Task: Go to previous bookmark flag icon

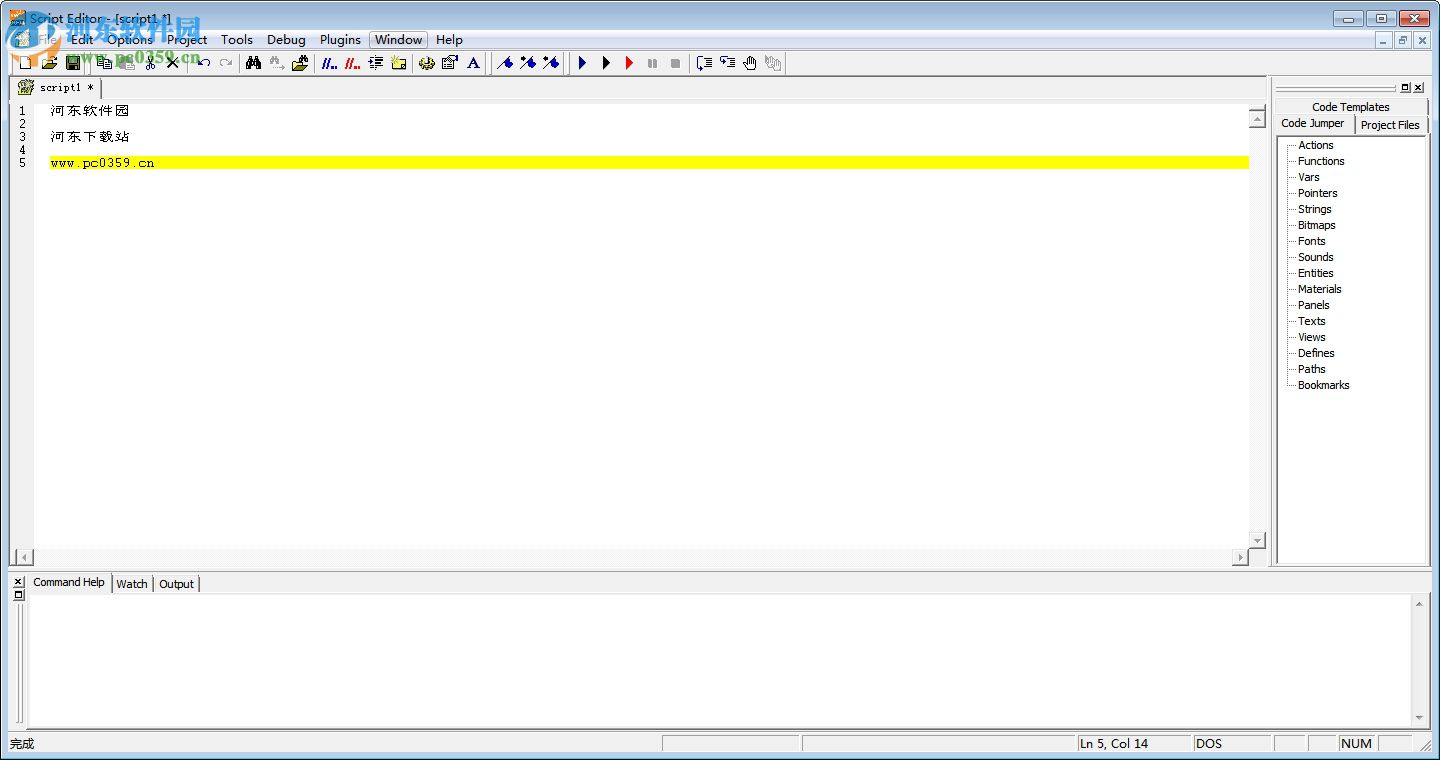Action: [551, 63]
